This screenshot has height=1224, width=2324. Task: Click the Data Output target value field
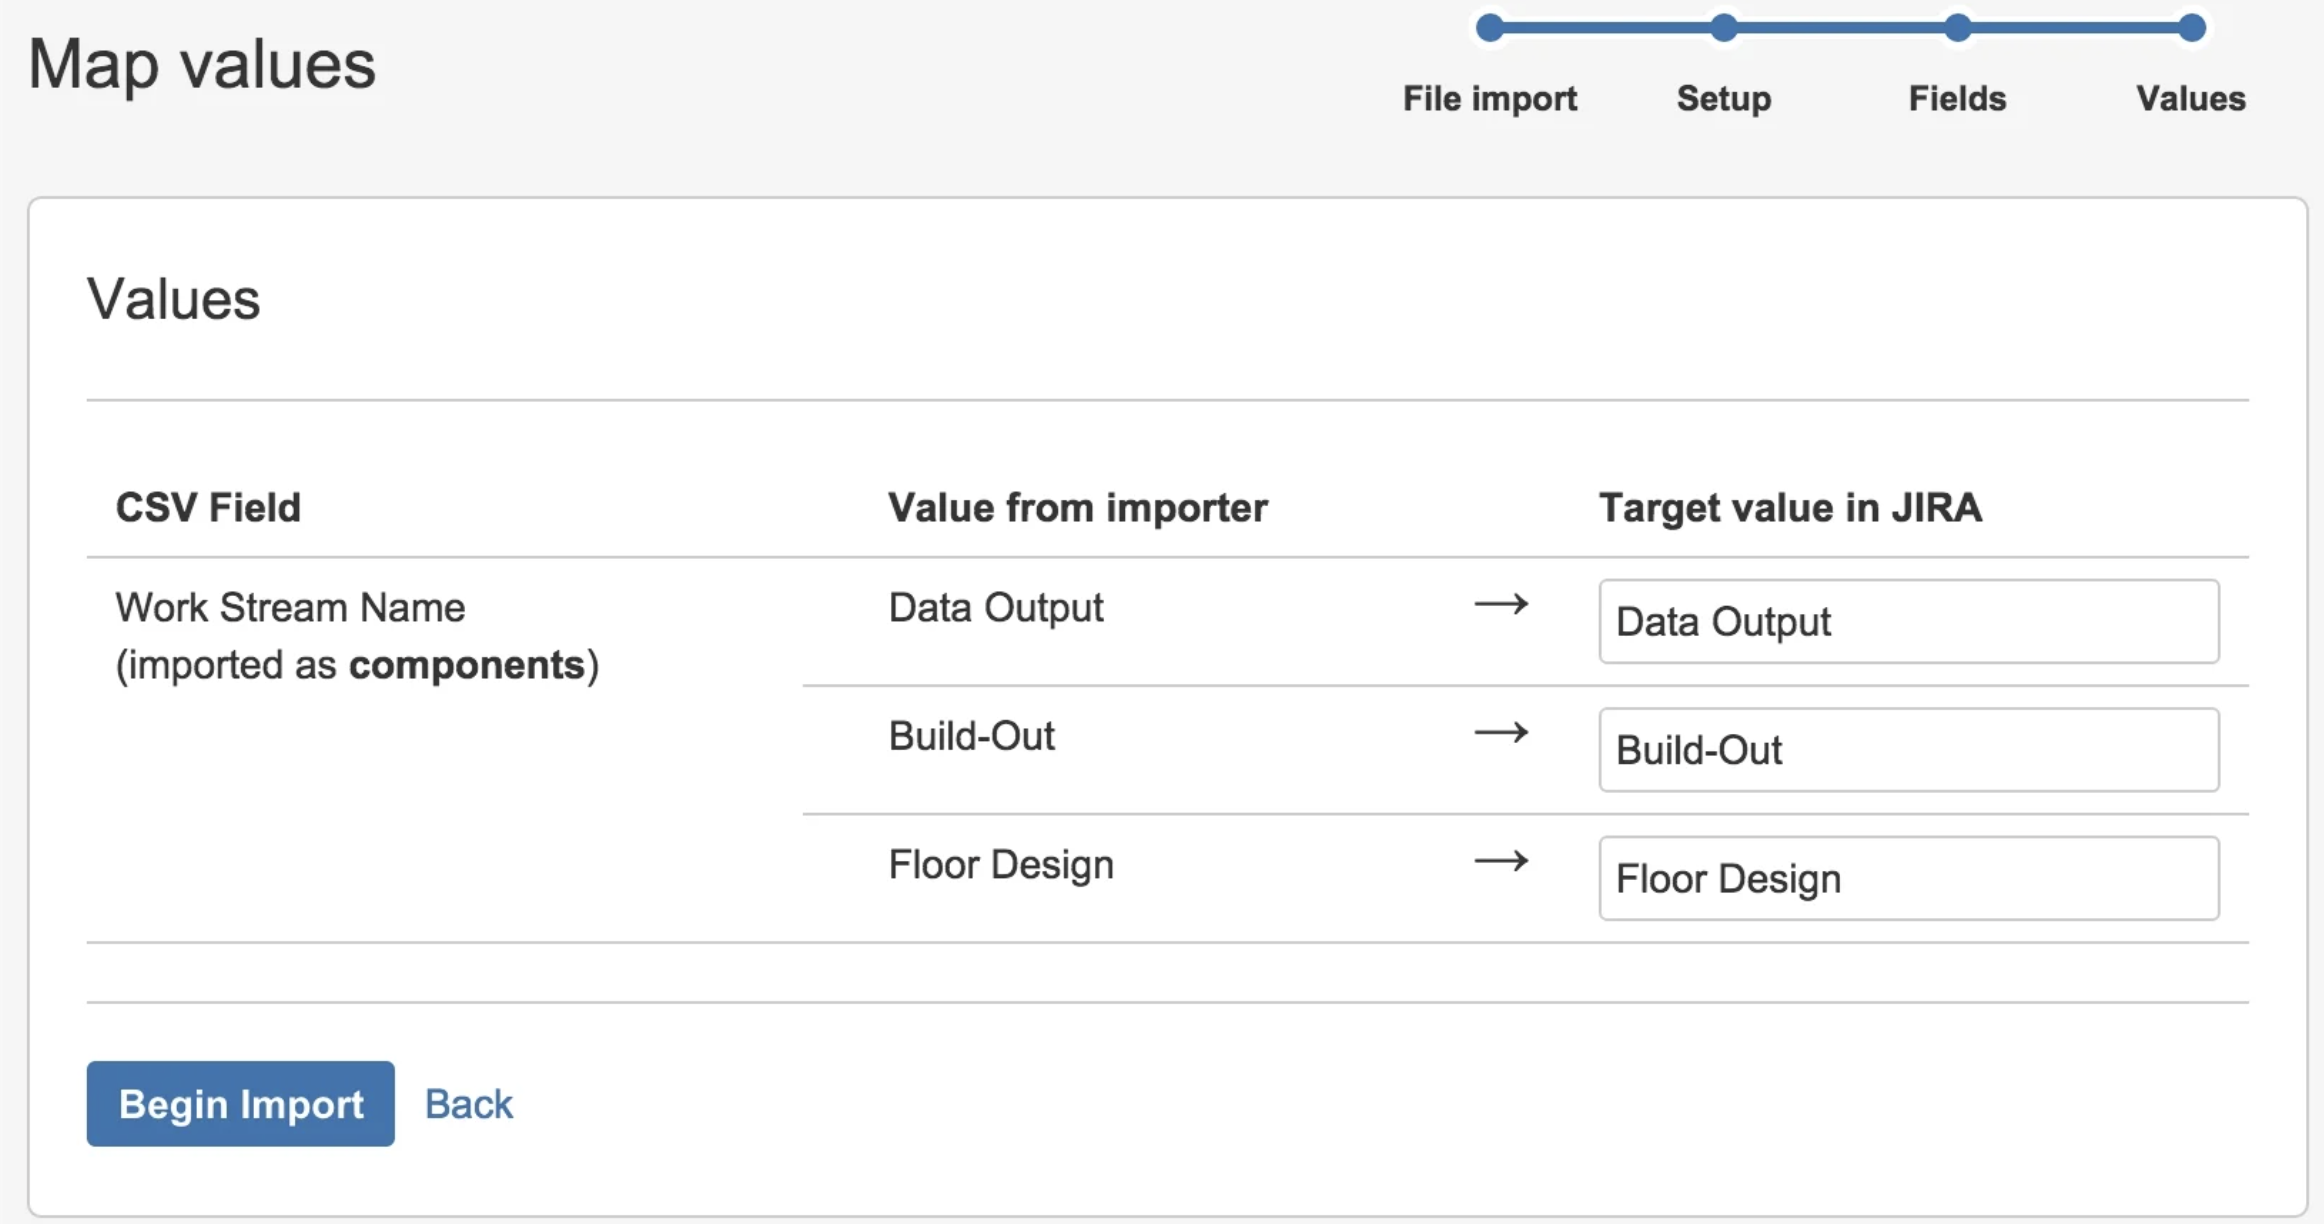point(1908,621)
